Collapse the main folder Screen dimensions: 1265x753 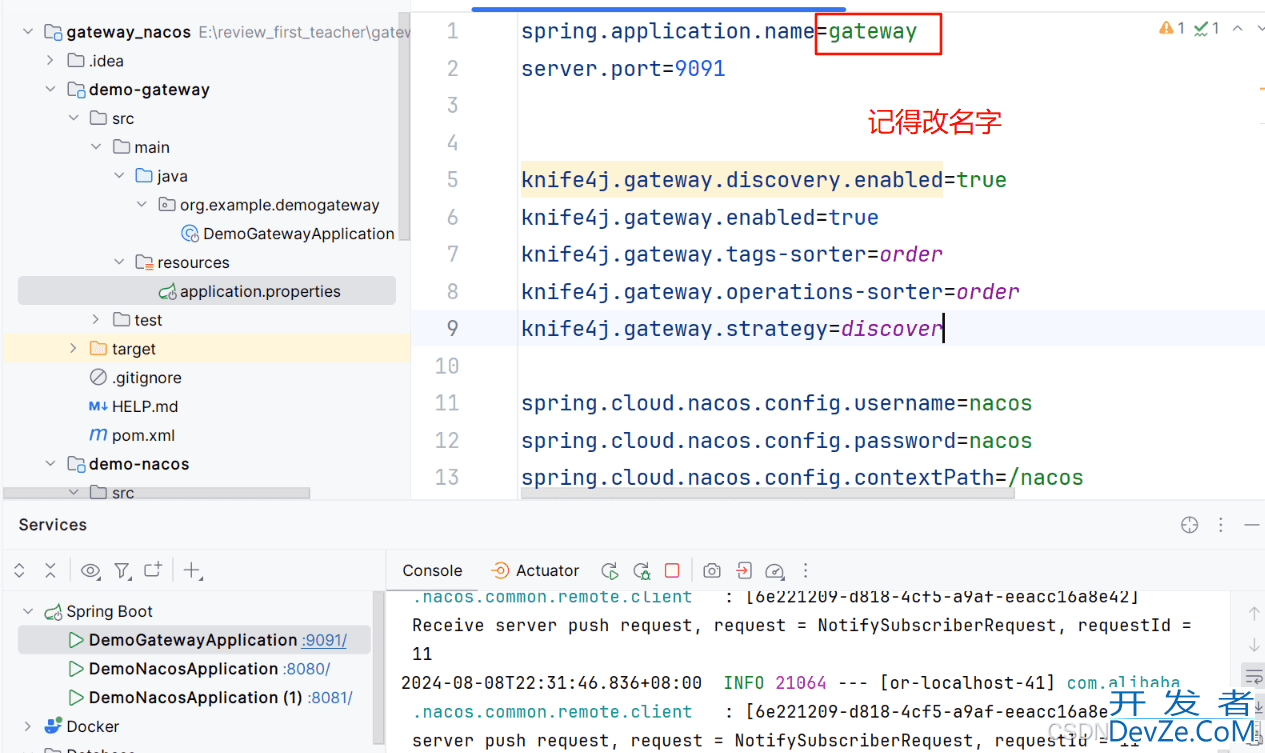[x=96, y=148]
